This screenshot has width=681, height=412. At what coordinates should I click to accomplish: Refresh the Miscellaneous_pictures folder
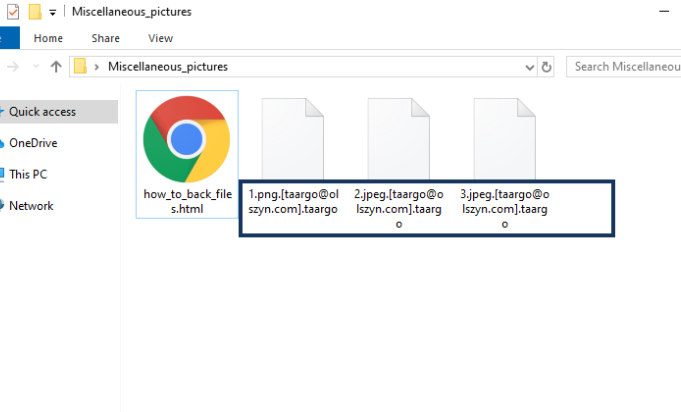[x=546, y=67]
